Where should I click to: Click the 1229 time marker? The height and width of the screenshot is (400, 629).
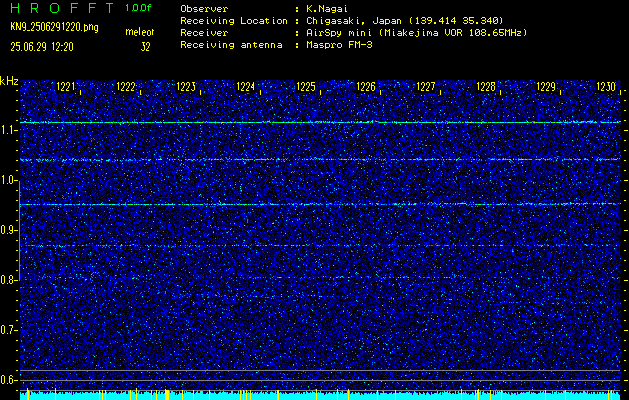[x=546, y=87]
